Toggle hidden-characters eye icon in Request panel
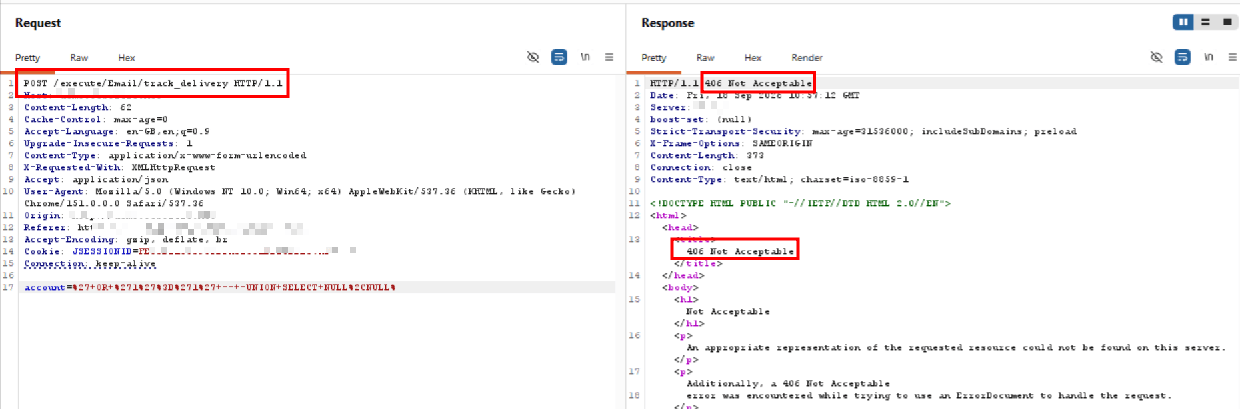 click(533, 57)
